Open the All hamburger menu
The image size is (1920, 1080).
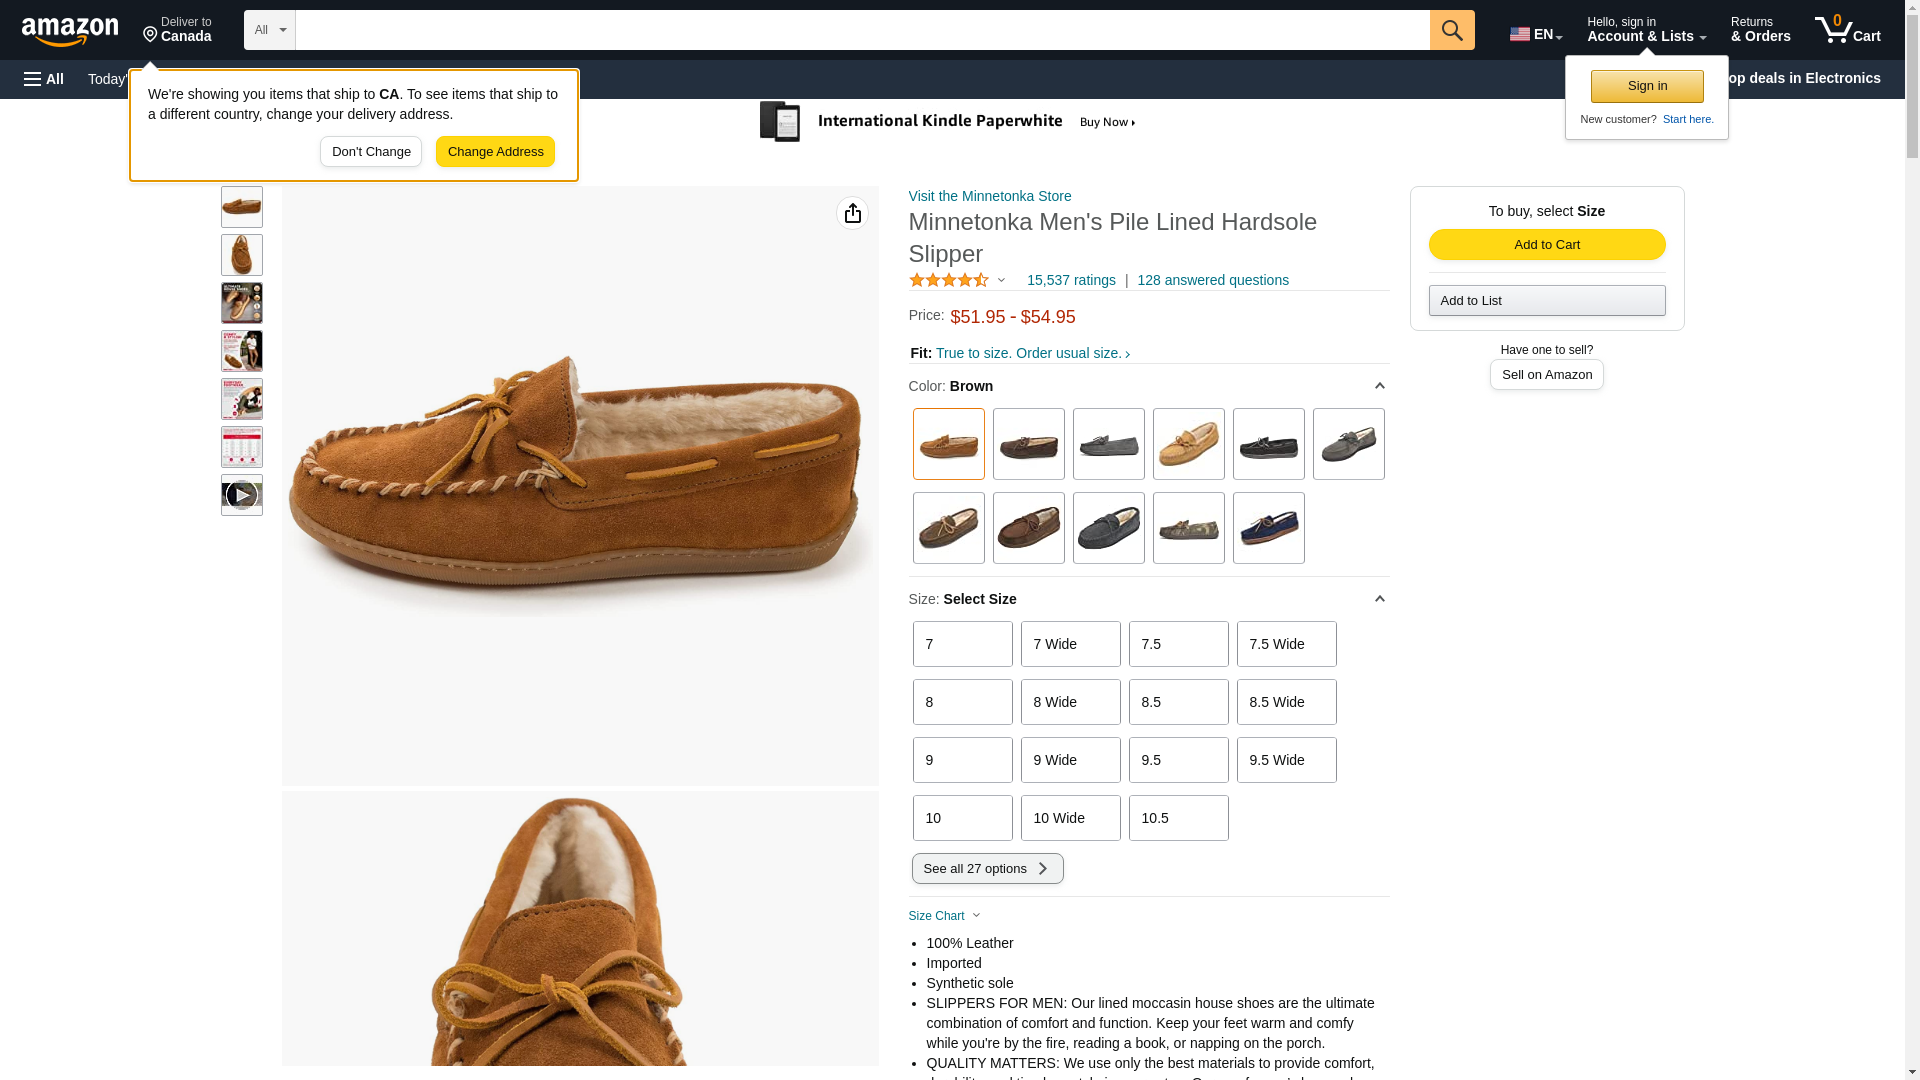(44, 79)
